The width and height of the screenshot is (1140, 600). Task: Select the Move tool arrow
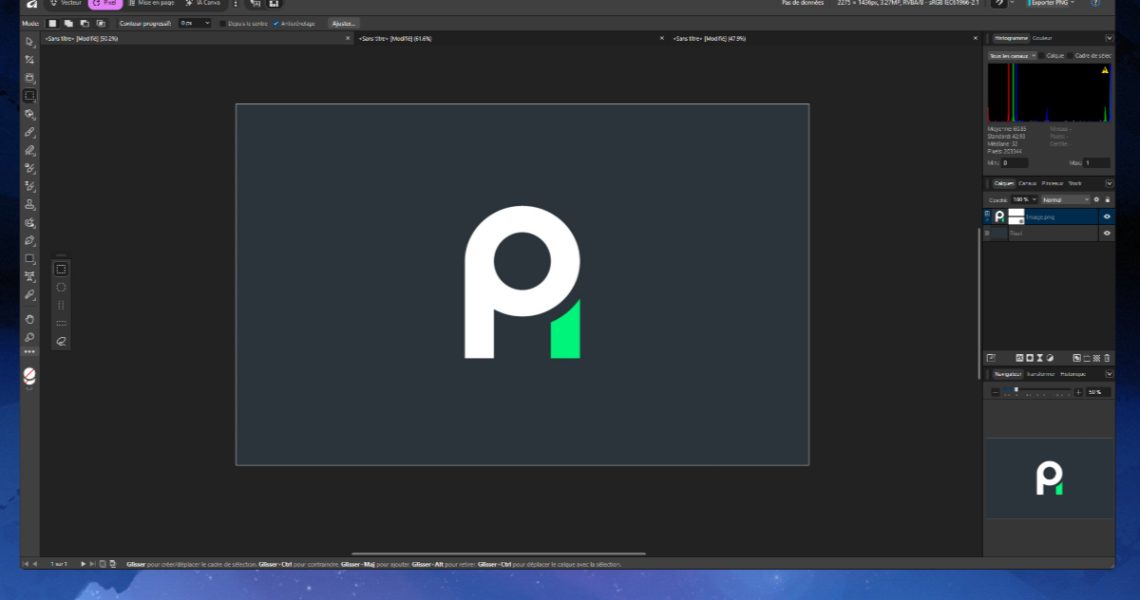tap(30, 41)
